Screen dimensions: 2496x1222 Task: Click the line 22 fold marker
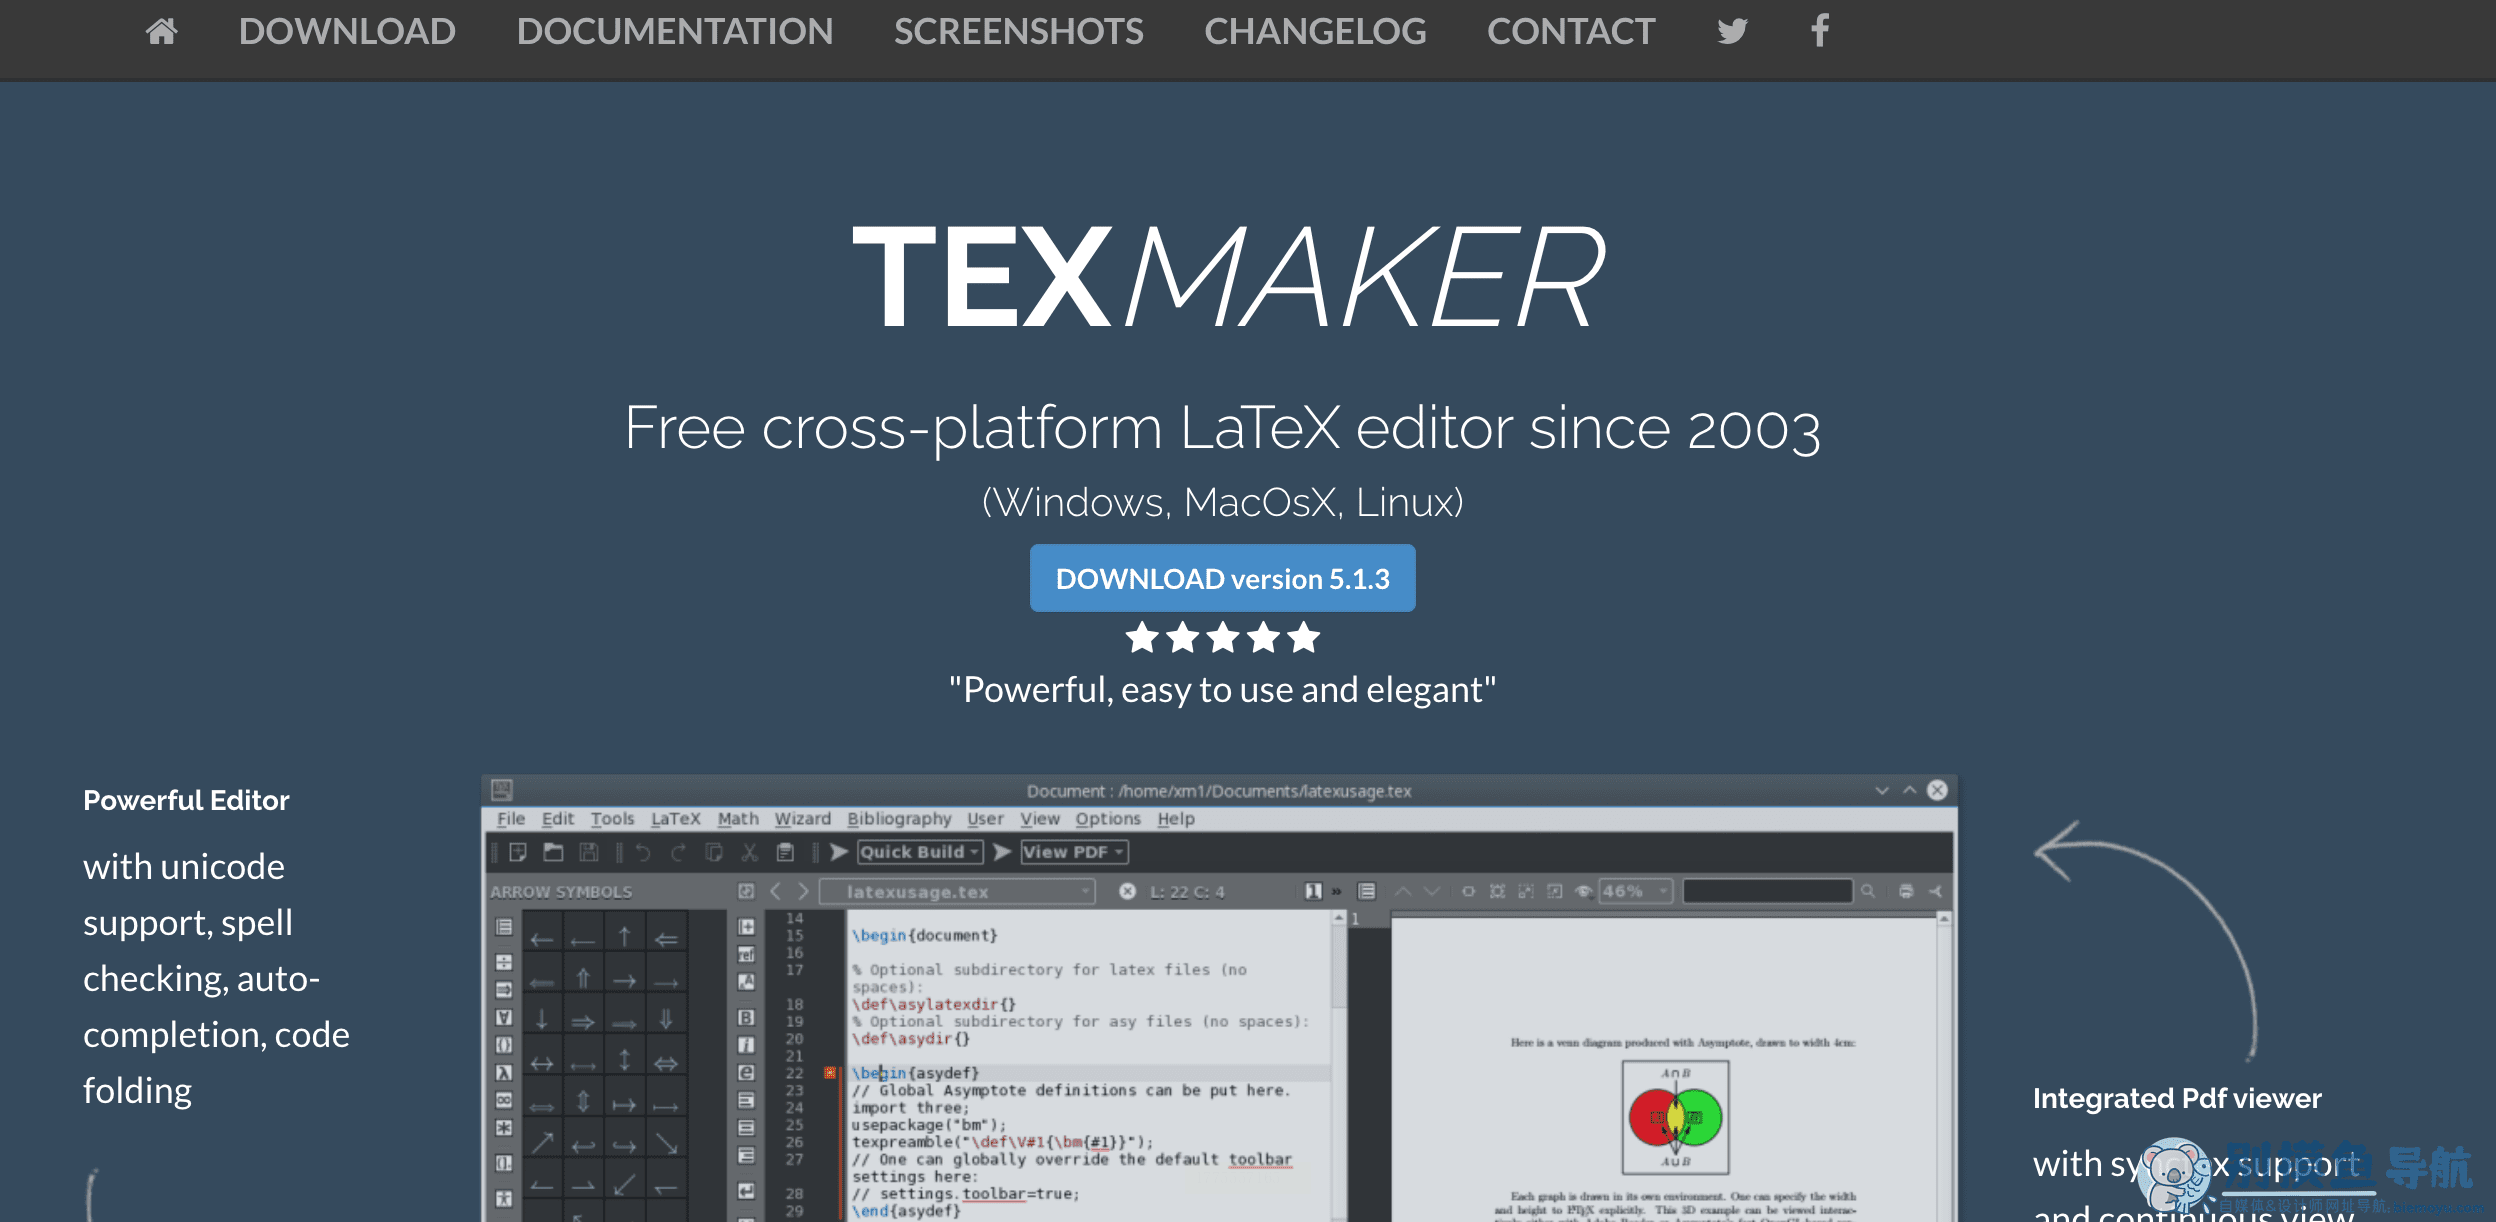(x=829, y=1073)
